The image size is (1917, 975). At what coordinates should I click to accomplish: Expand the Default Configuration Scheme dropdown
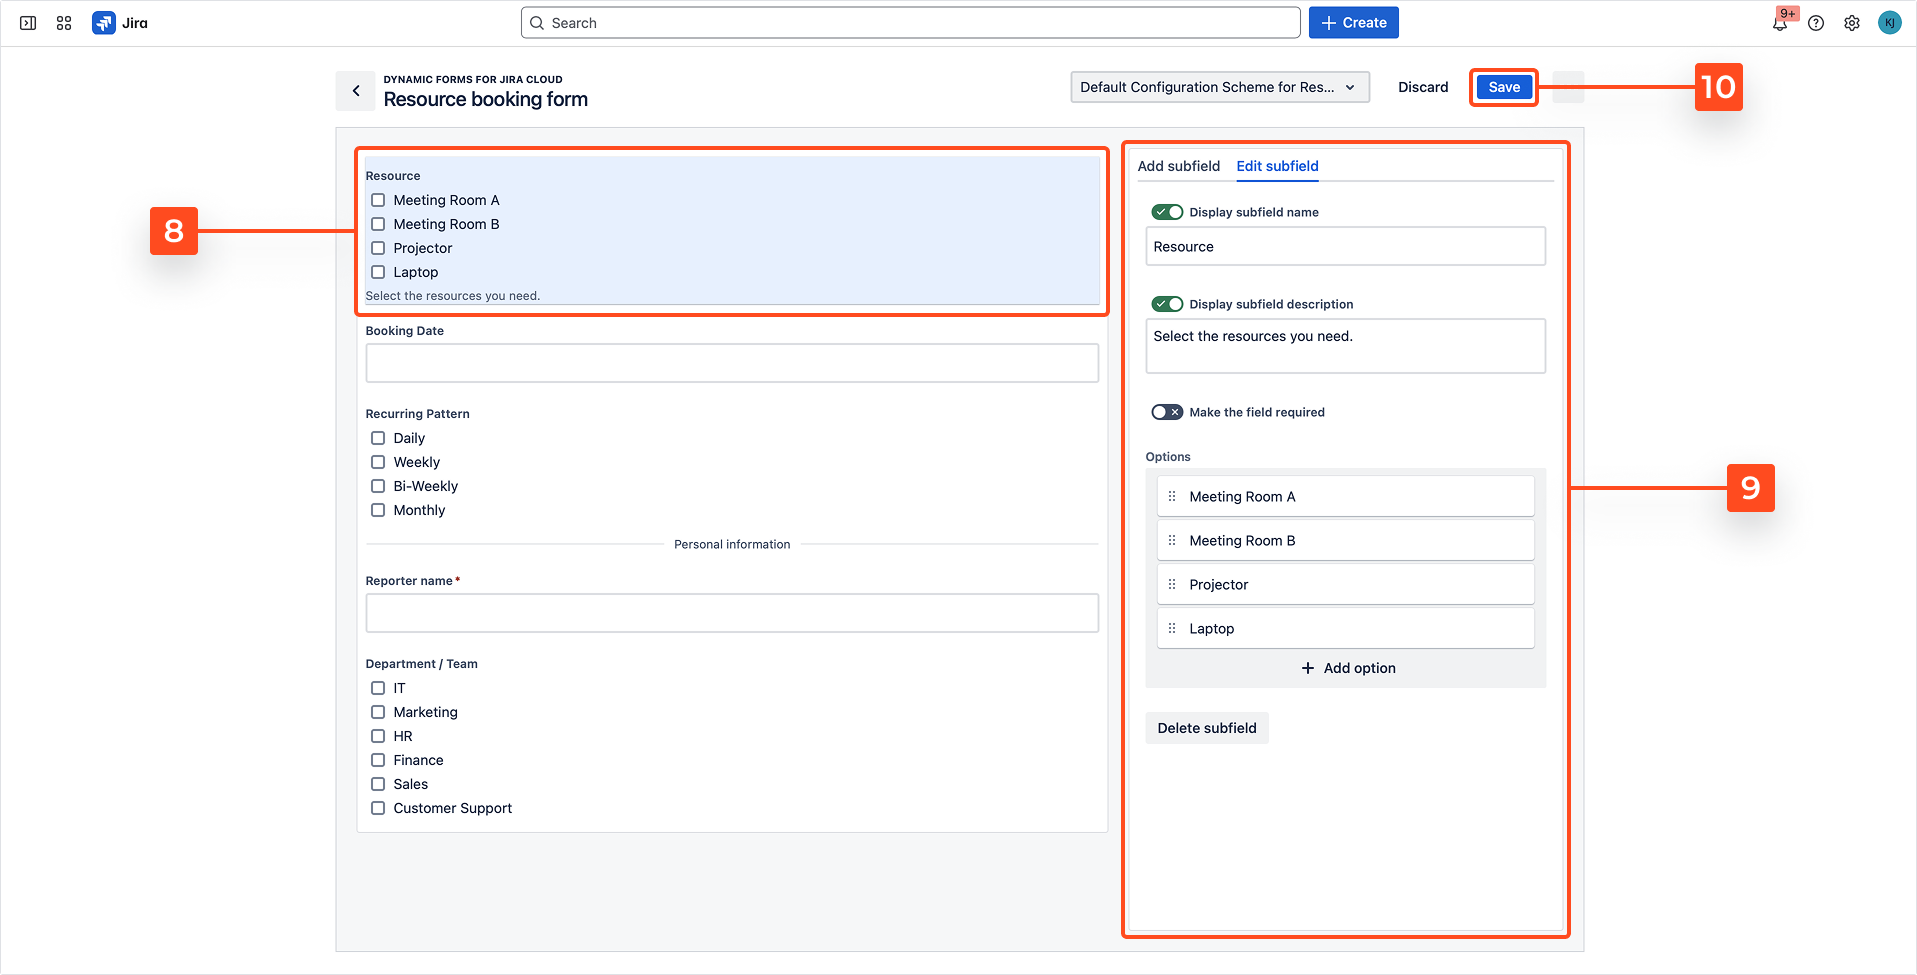pos(1219,87)
